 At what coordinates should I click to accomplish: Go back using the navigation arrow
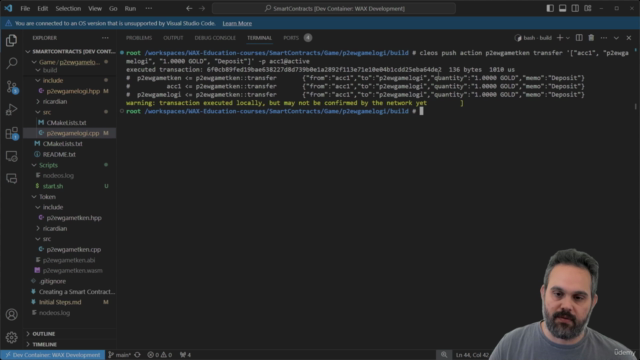(x=189, y=8)
